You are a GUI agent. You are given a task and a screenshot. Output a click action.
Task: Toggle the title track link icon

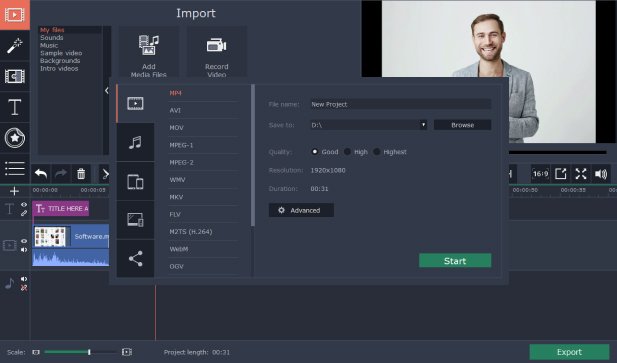tap(24, 213)
